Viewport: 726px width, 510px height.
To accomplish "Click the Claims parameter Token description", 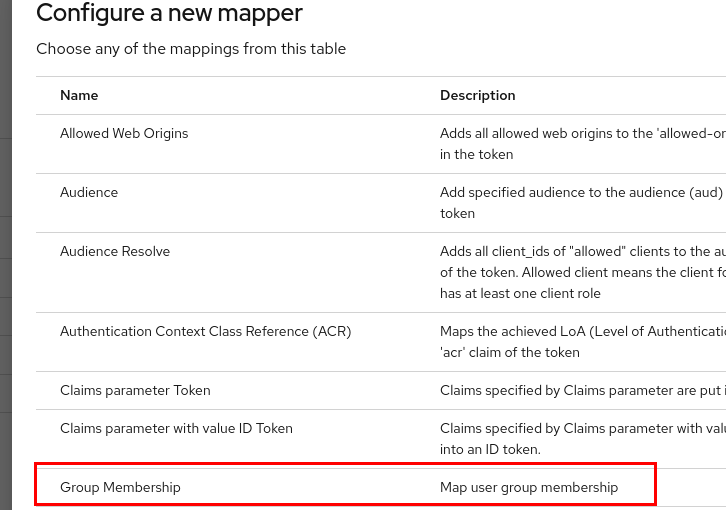I will [x=582, y=390].
